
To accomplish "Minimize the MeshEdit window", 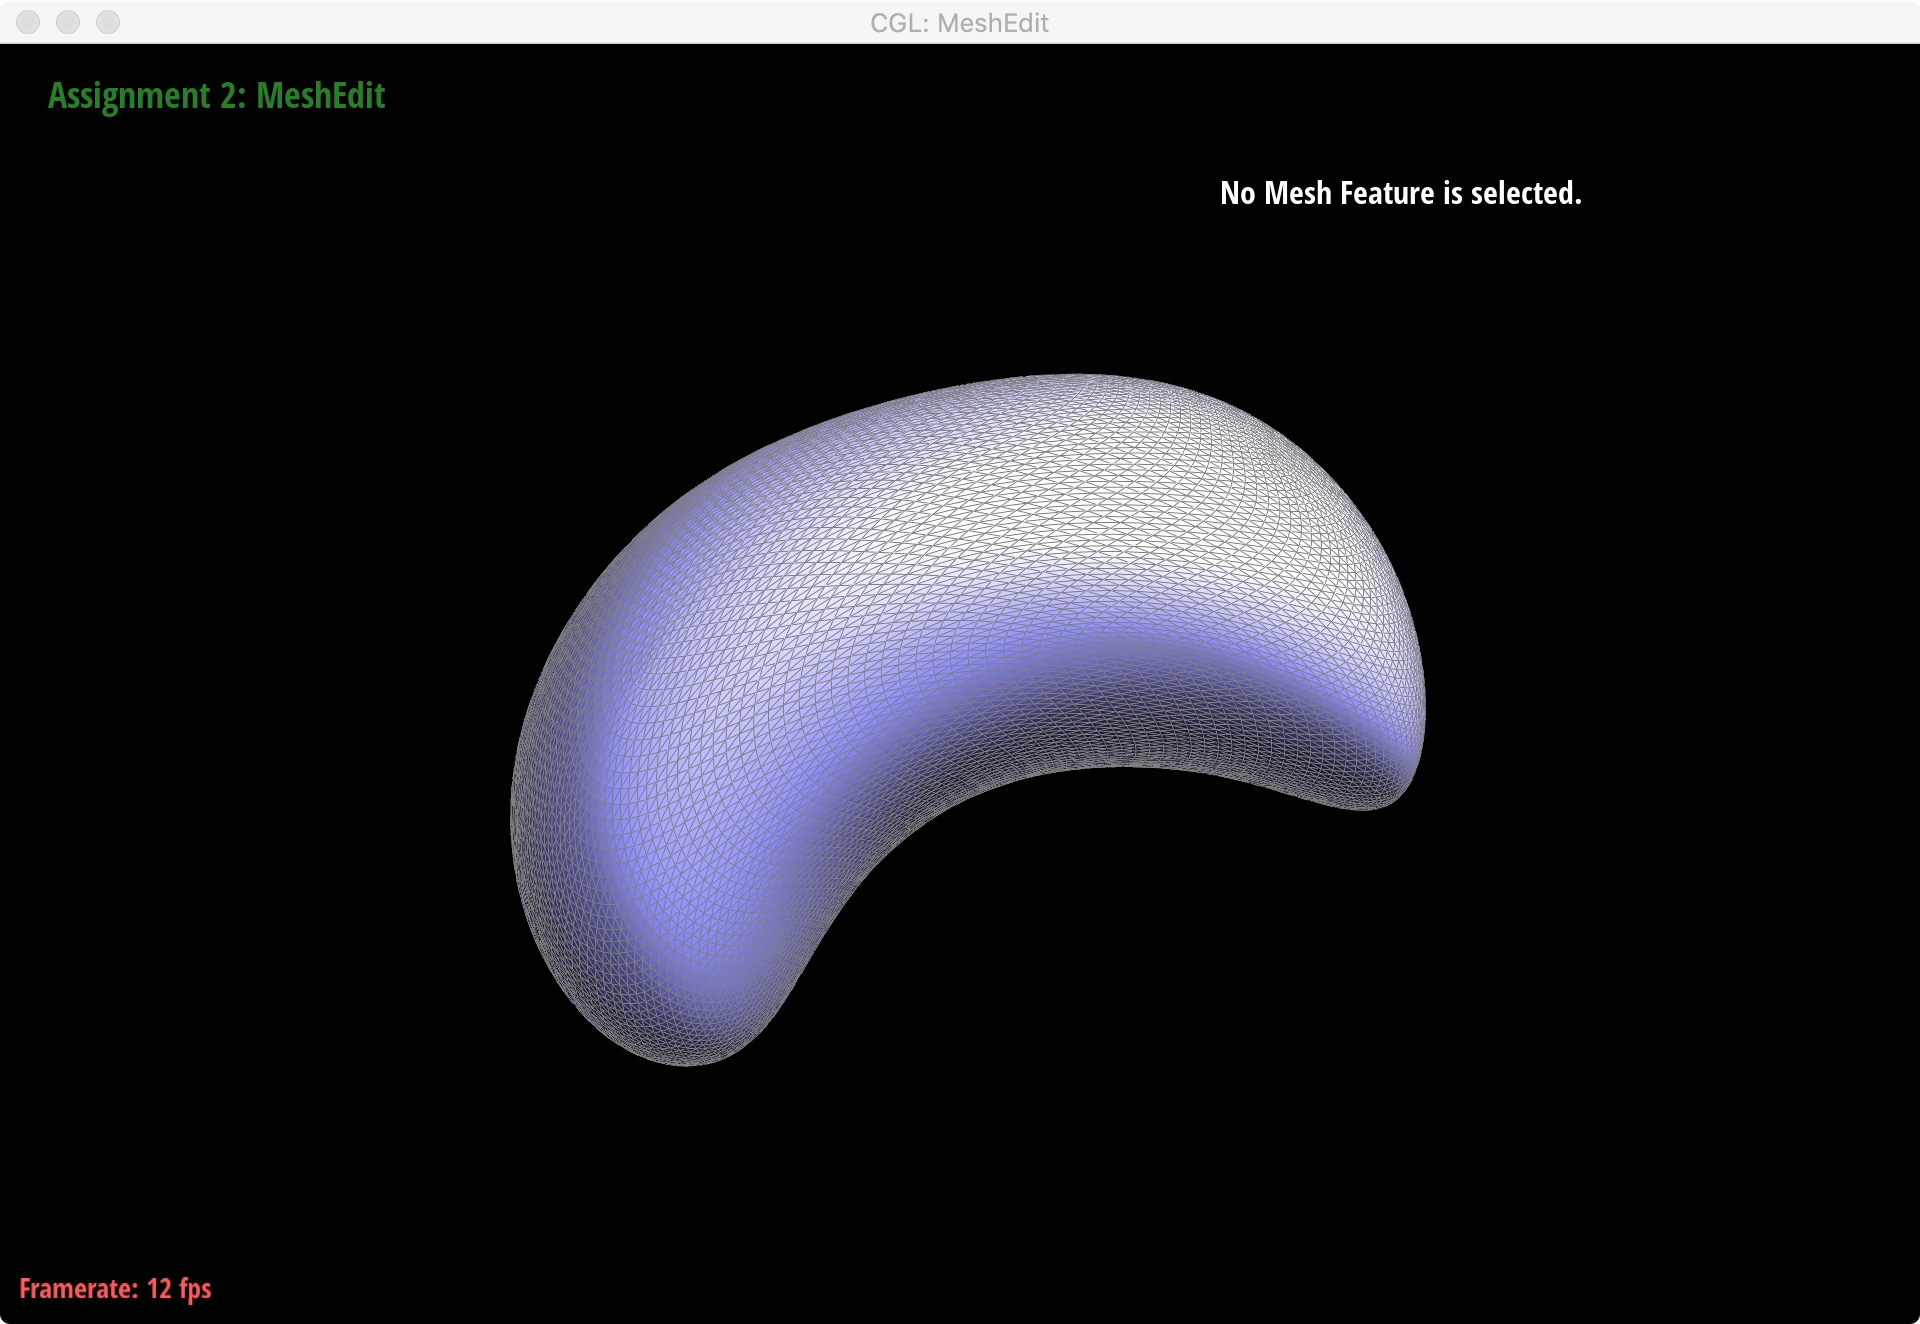I will 66,22.
